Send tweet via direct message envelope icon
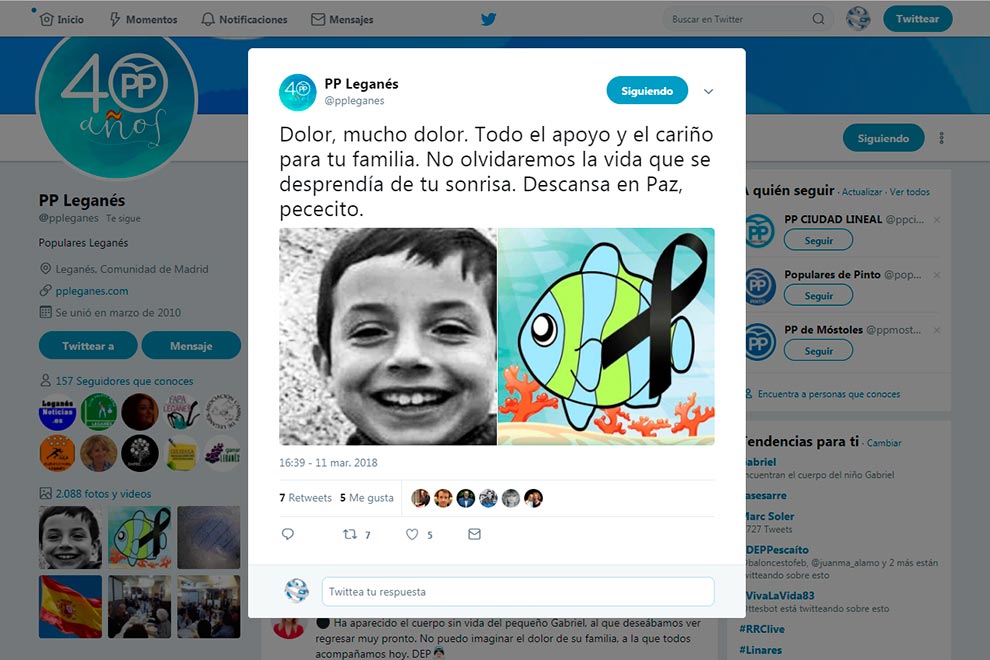This screenshot has height=660, width=990. coord(474,534)
